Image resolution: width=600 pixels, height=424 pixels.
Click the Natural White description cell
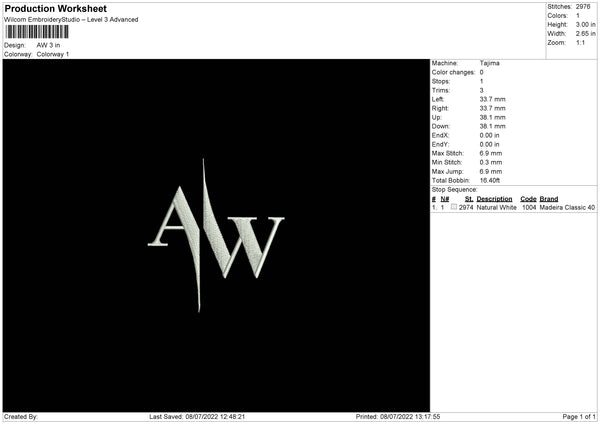[x=497, y=207]
